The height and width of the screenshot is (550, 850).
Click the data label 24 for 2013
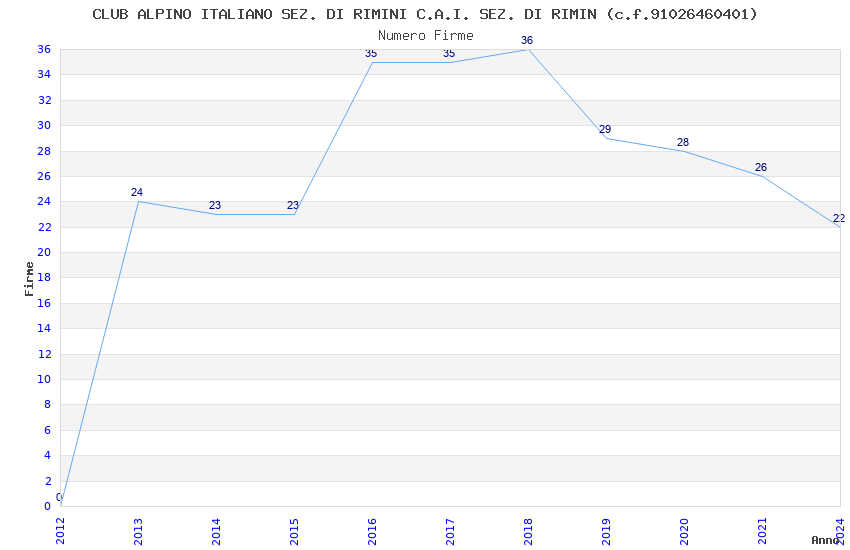click(x=137, y=192)
